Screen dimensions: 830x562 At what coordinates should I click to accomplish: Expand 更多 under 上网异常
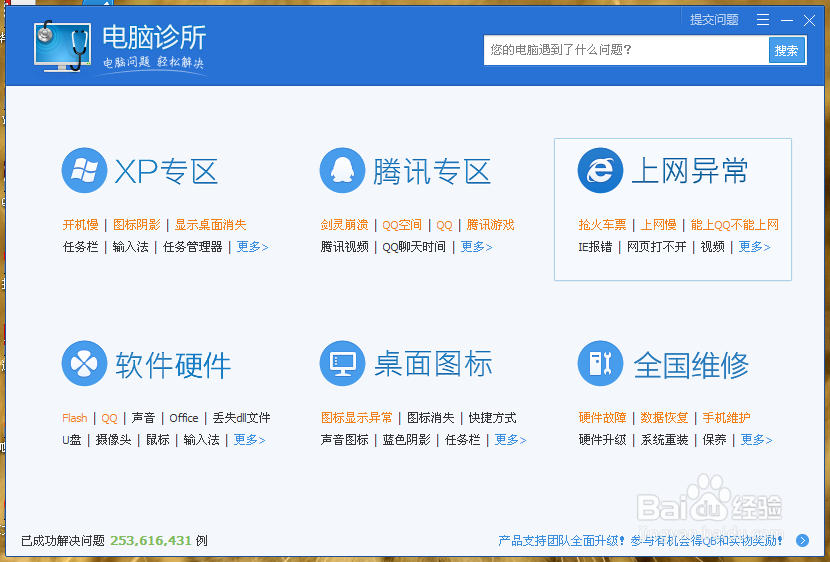click(754, 247)
